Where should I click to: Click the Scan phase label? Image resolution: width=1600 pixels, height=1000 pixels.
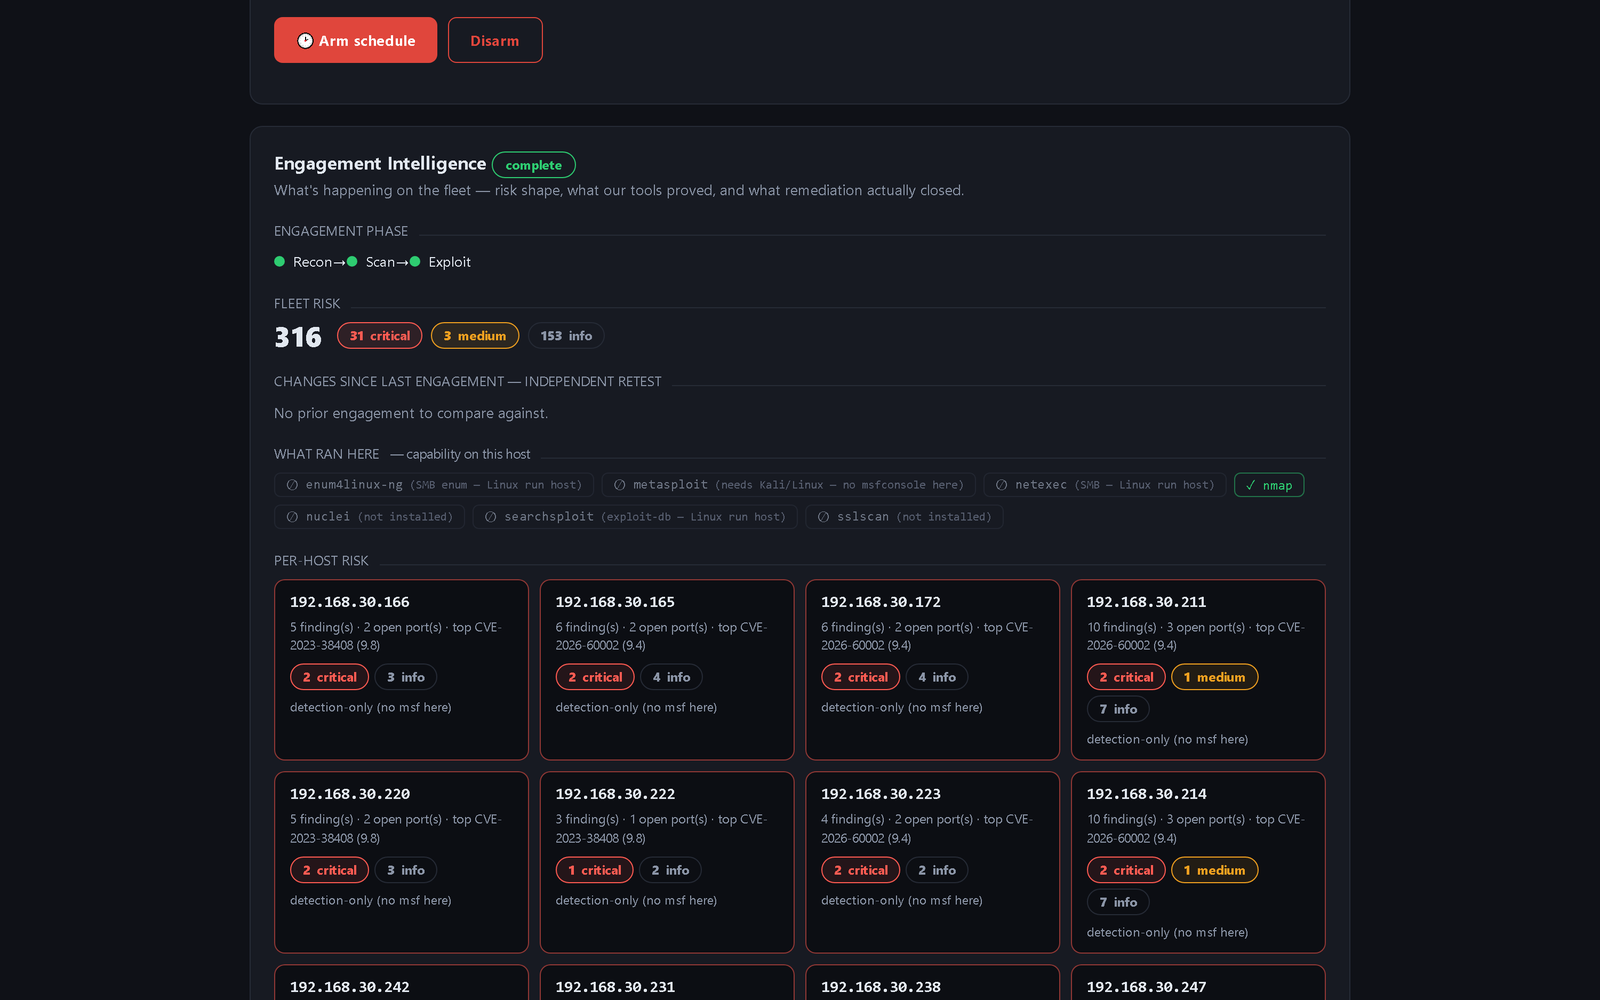(380, 262)
